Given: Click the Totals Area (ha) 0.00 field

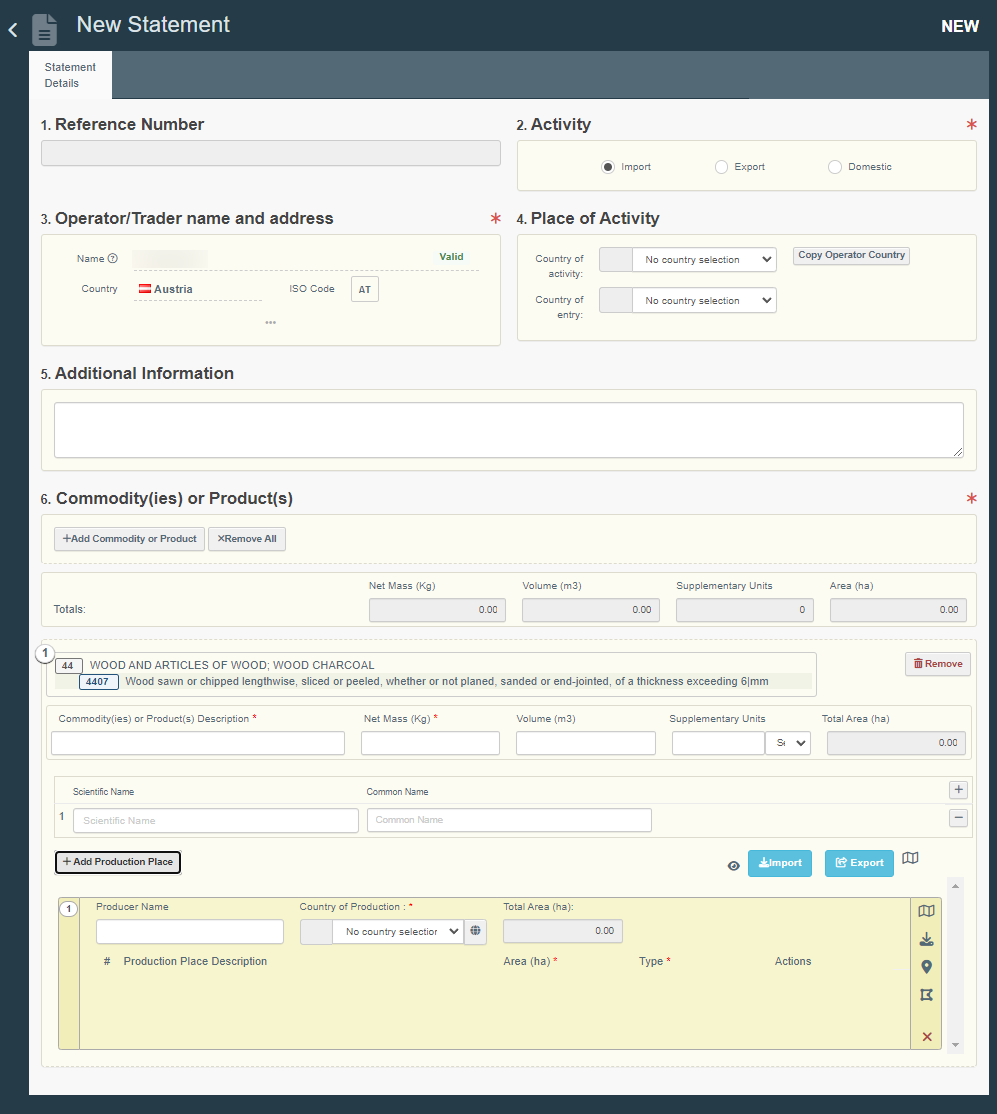Looking at the screenshot, I should (898, 610).
